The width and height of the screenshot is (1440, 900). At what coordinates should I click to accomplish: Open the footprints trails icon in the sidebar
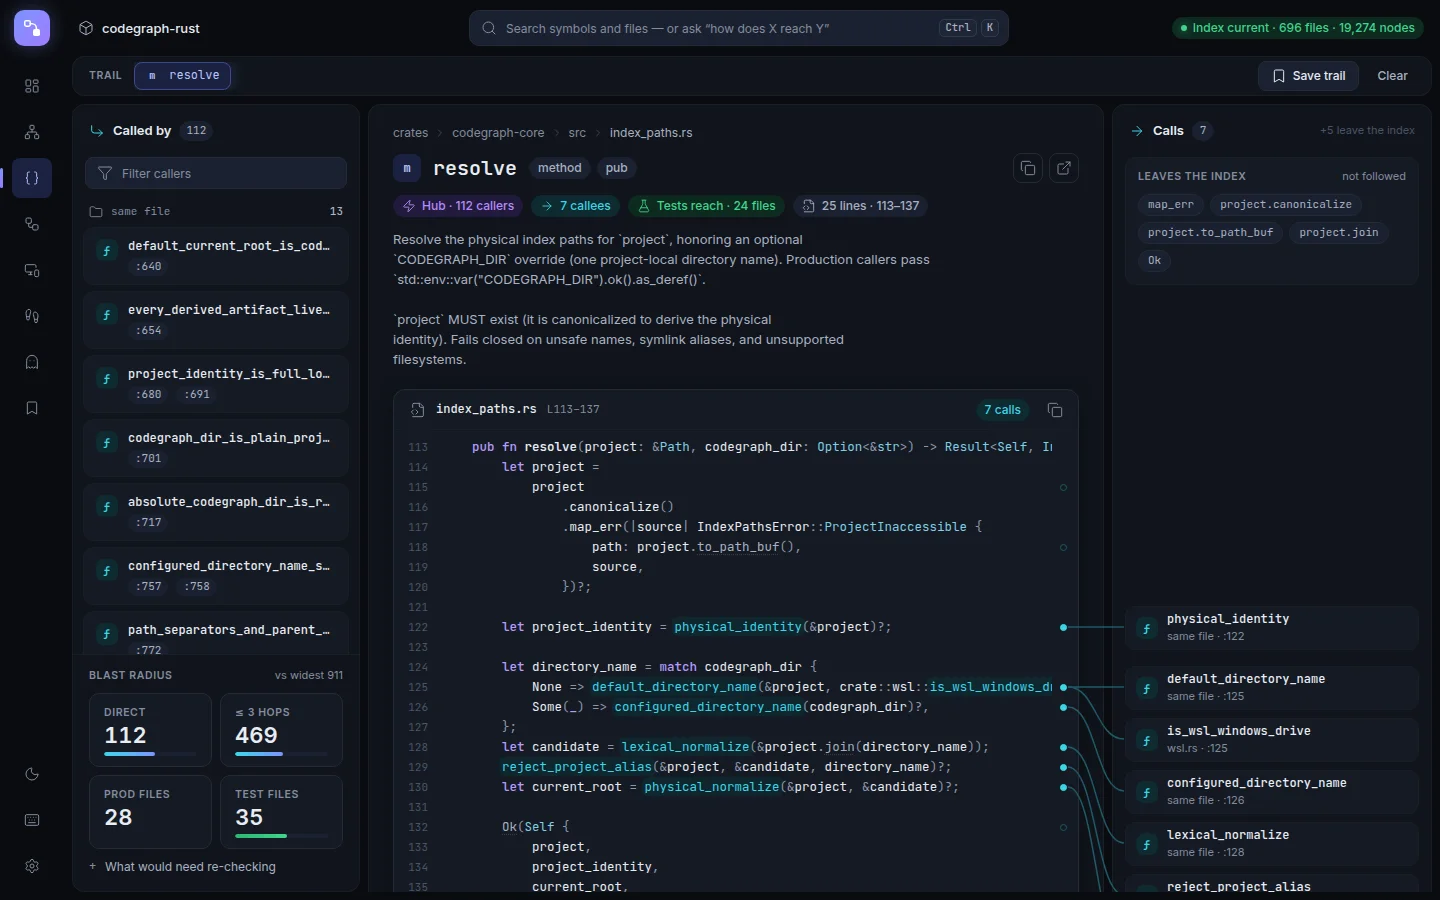[32, 316]
